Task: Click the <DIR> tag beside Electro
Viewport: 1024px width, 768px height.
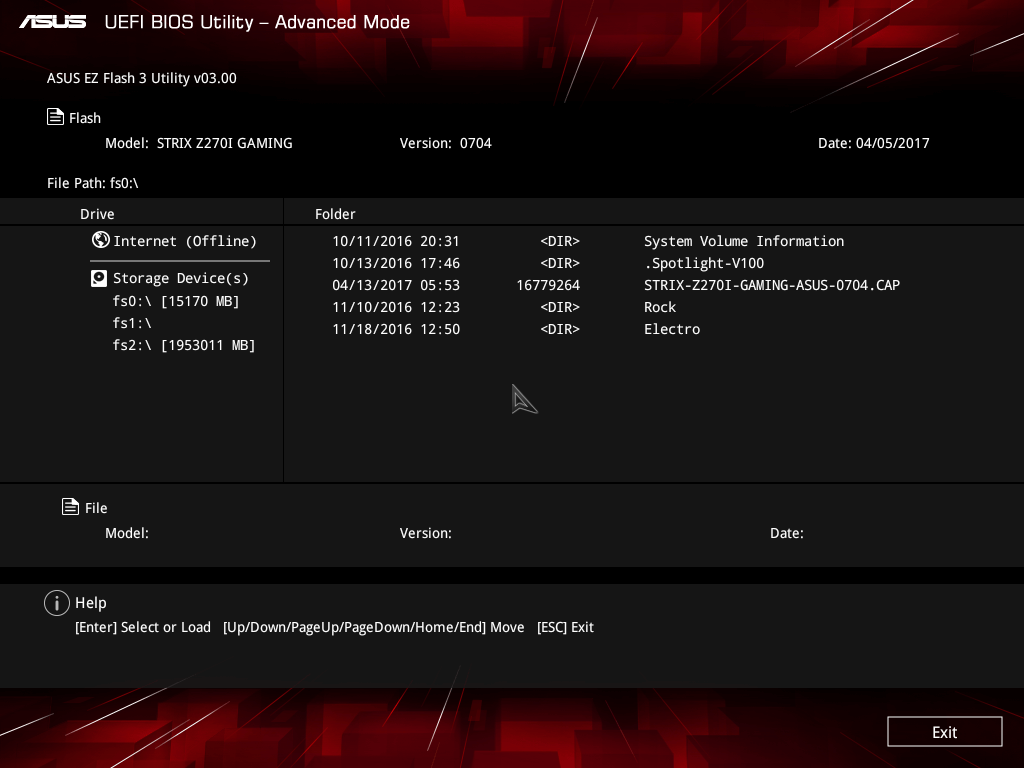Action: (560, 329)
